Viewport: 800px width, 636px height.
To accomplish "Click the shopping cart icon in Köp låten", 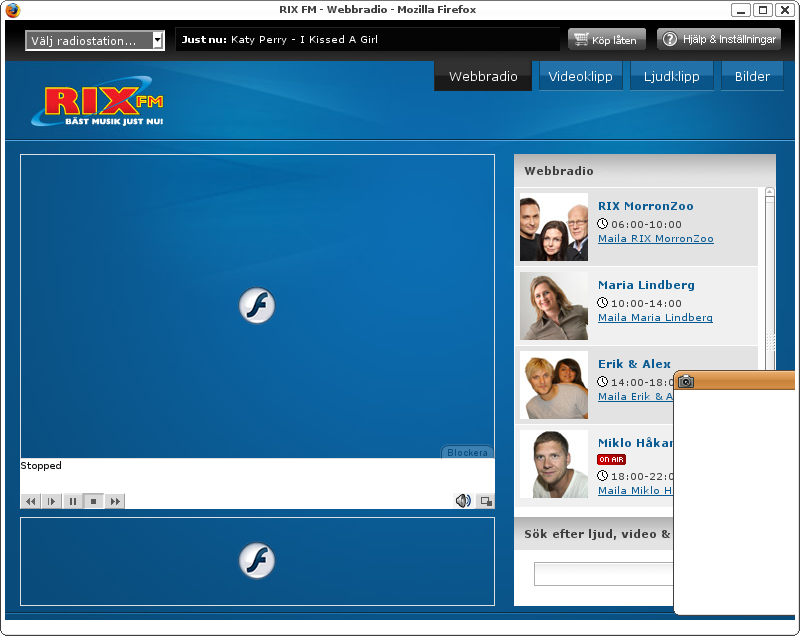I will click(x=581, y=39).
